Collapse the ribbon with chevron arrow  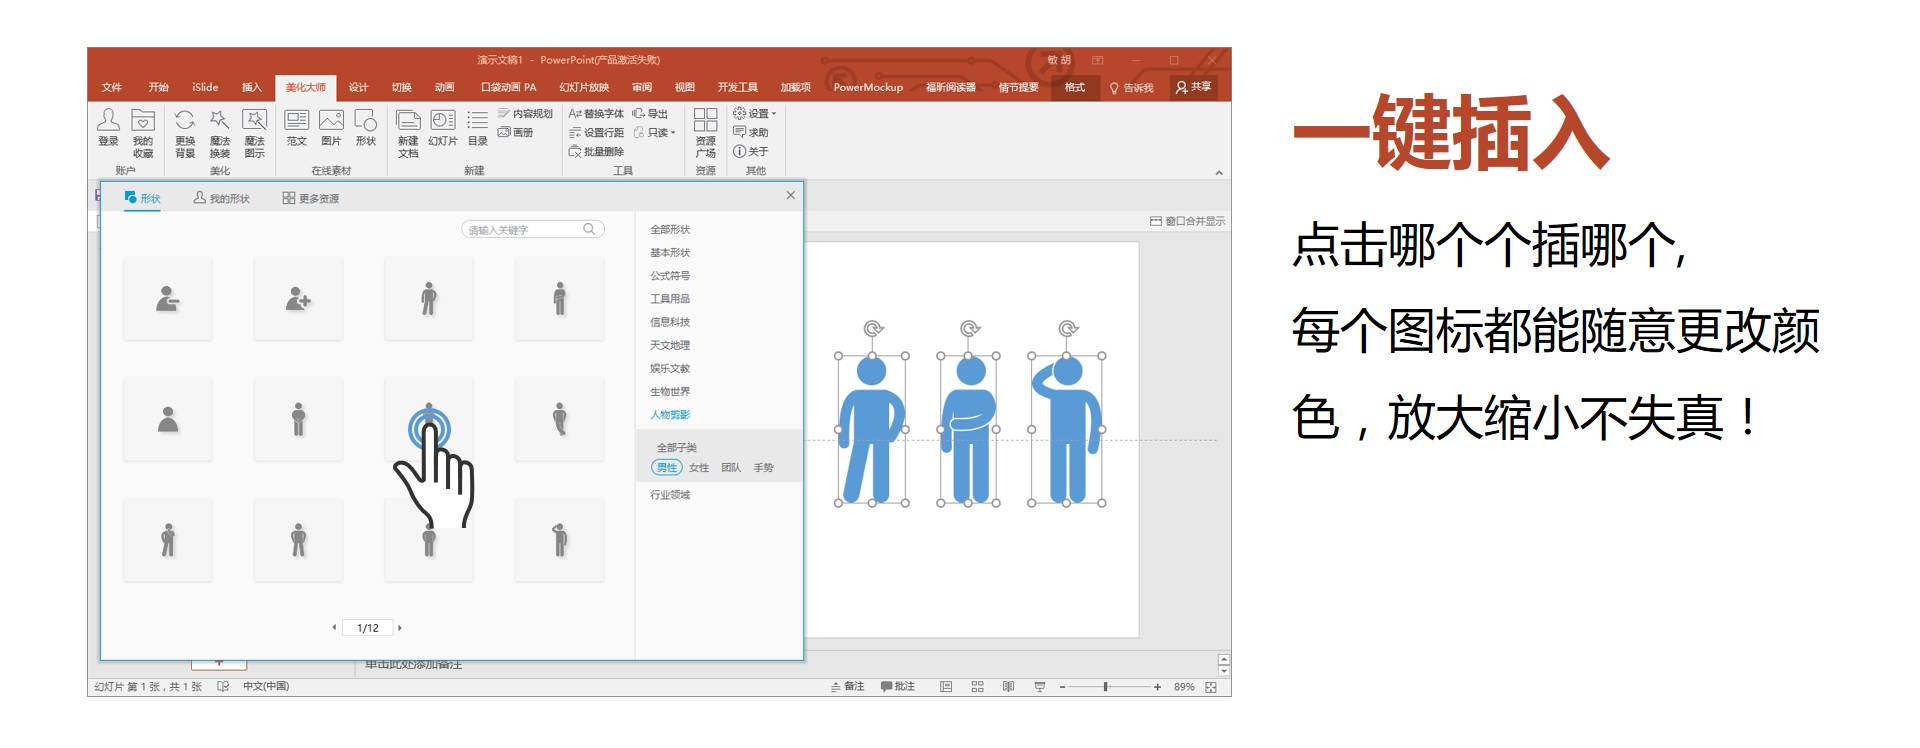(1219, 173)
